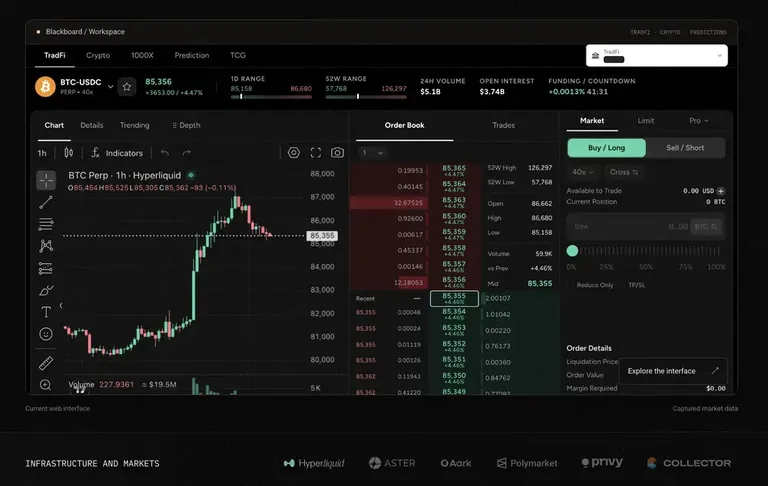
Task: Open the Indicators fx menu
Action: point(117,153)
